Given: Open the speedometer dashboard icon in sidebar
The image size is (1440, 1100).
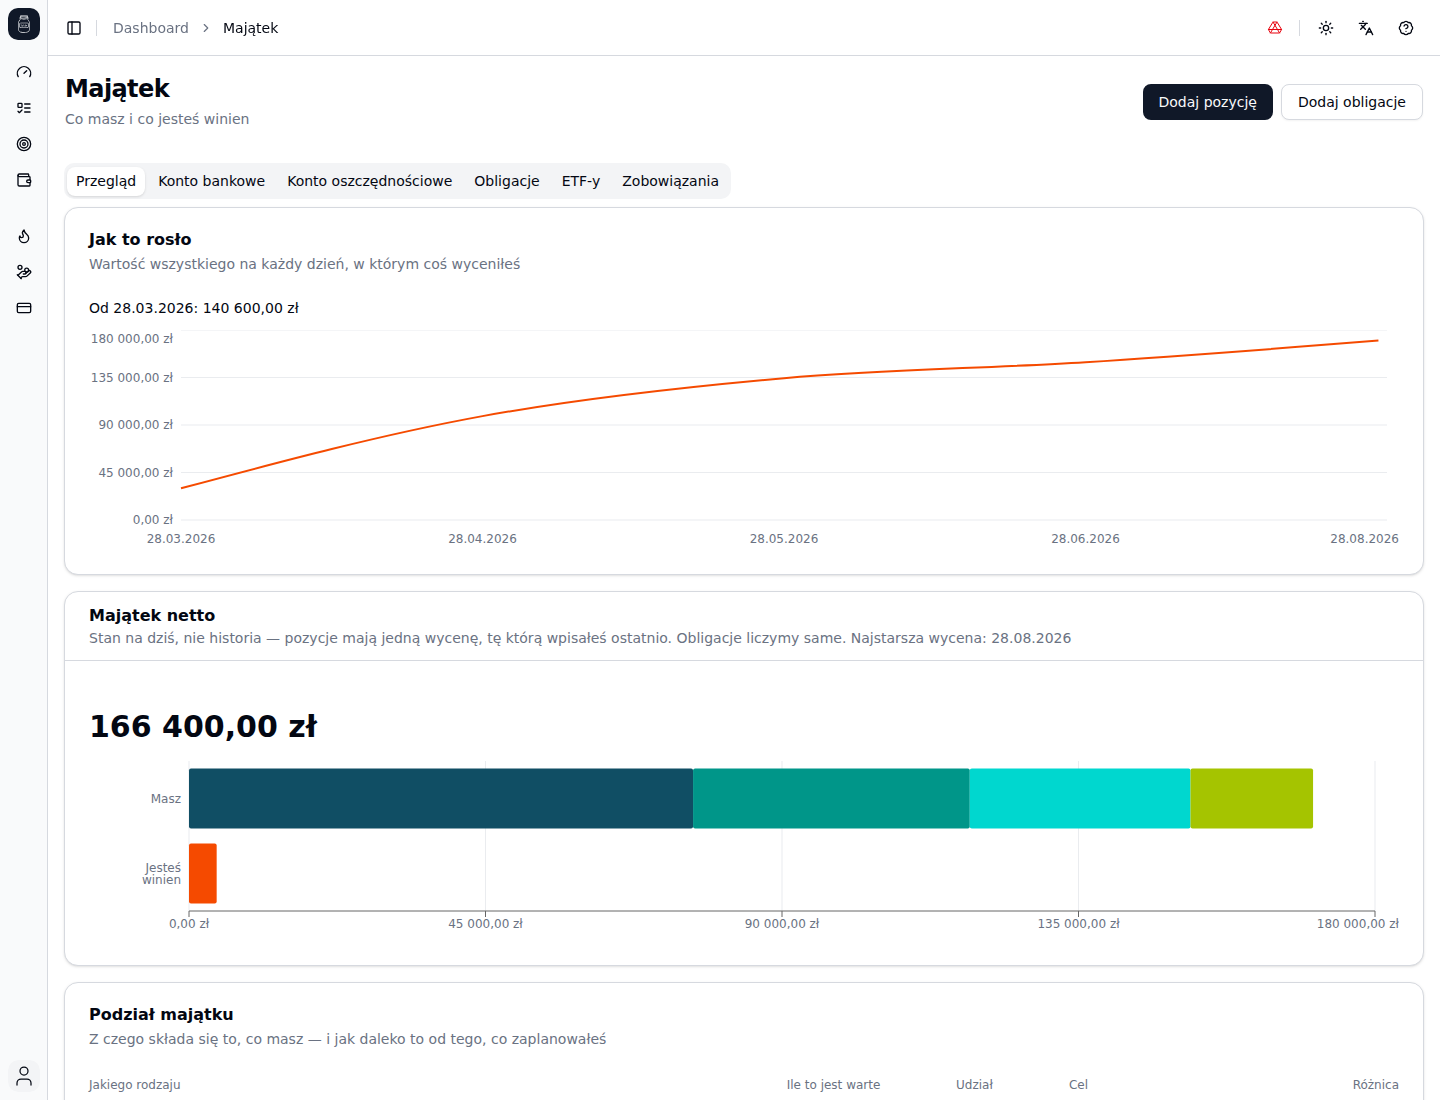Looking at the screenshot, I should click(x=24, y=72).
